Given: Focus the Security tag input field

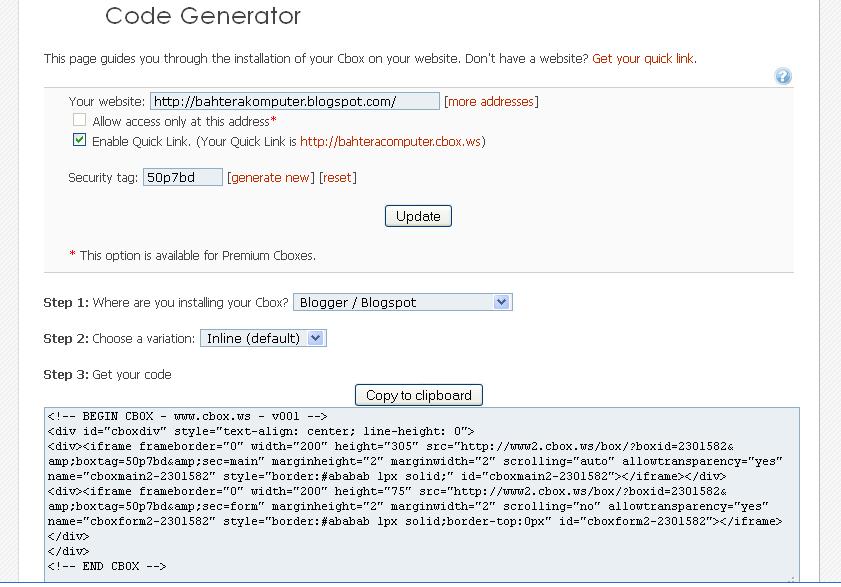Looking at the screenshot, I should pos(182,177).
